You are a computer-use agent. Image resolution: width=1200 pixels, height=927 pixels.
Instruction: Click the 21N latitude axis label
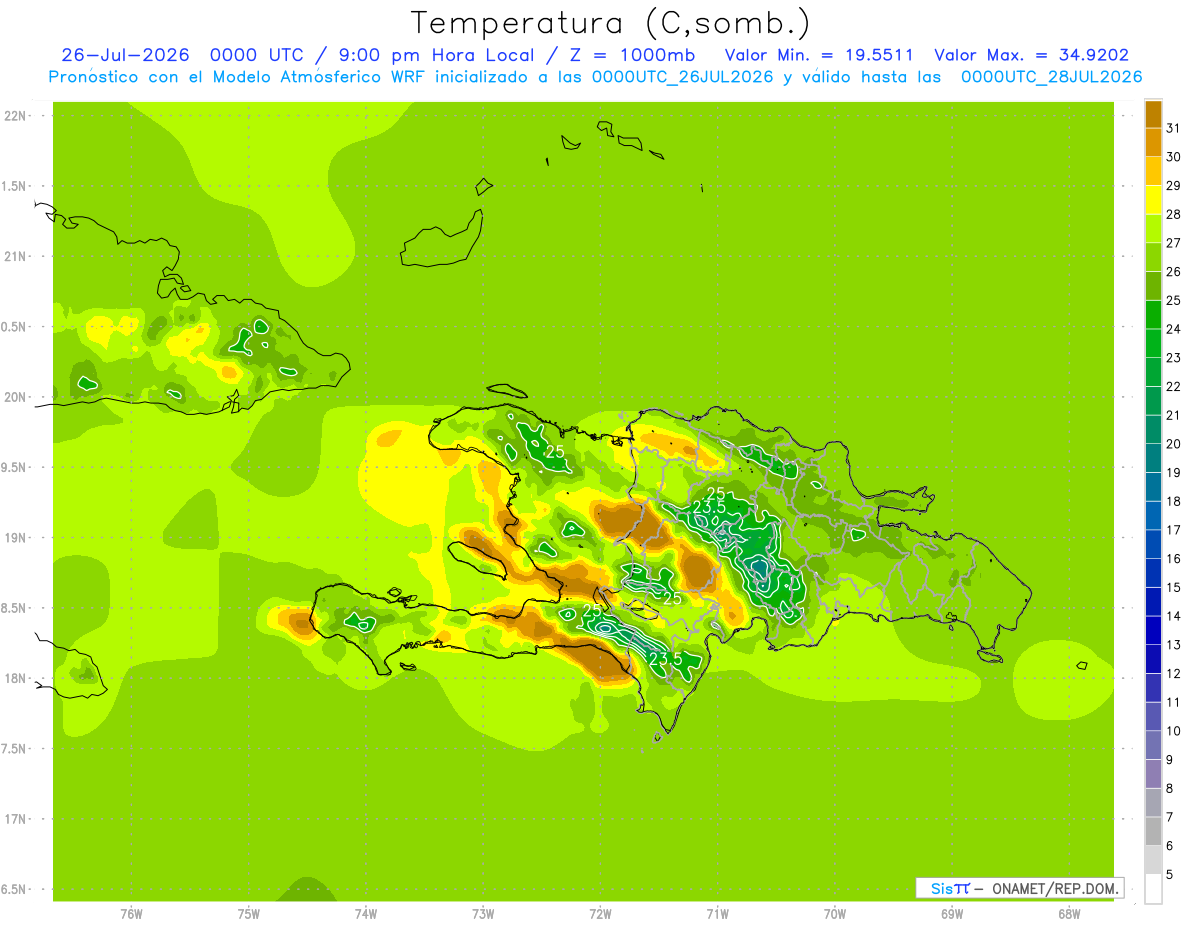15,256
